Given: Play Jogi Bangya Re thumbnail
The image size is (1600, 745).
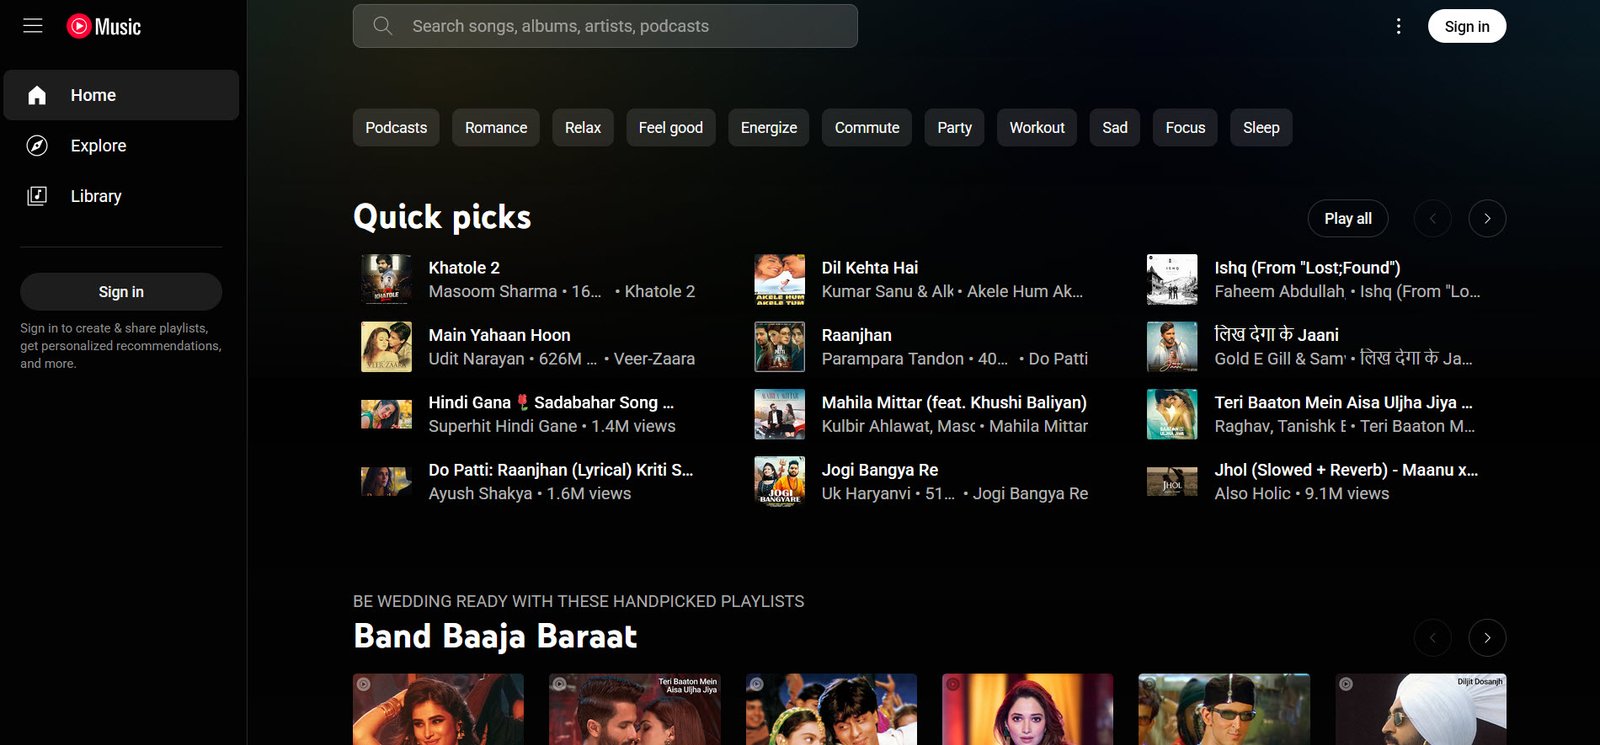Looking at the screenshot, I should [x=779, y=481].
